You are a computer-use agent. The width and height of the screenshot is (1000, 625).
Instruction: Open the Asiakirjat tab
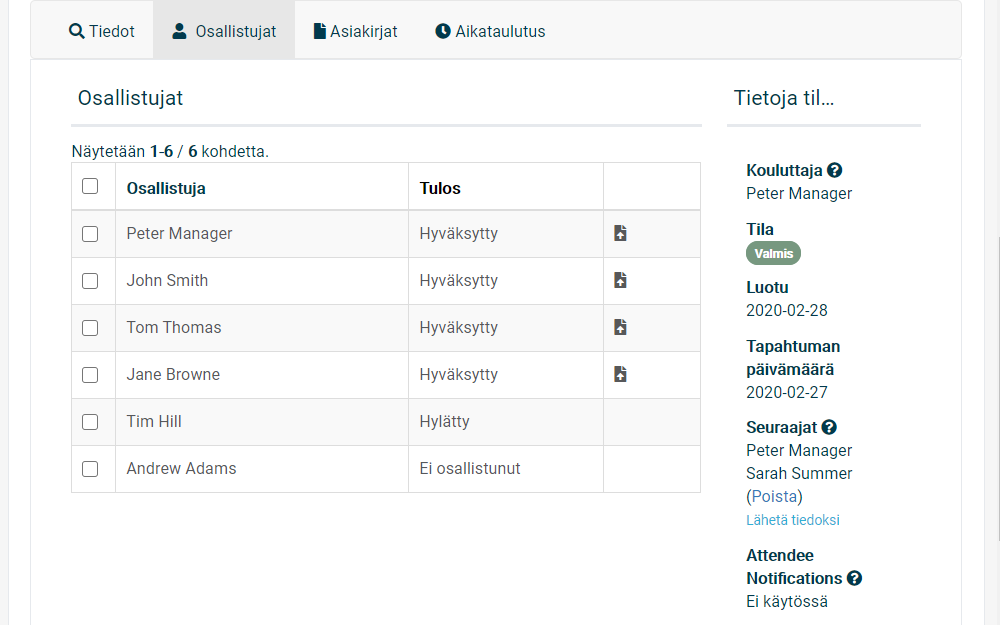[x=355, y=31]
